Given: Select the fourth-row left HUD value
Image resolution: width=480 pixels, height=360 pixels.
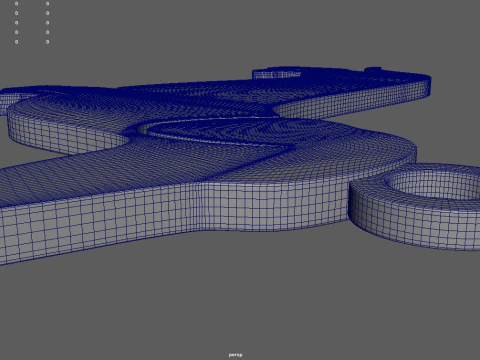Looking at the screenshot, I should click(x=17, y=32).
